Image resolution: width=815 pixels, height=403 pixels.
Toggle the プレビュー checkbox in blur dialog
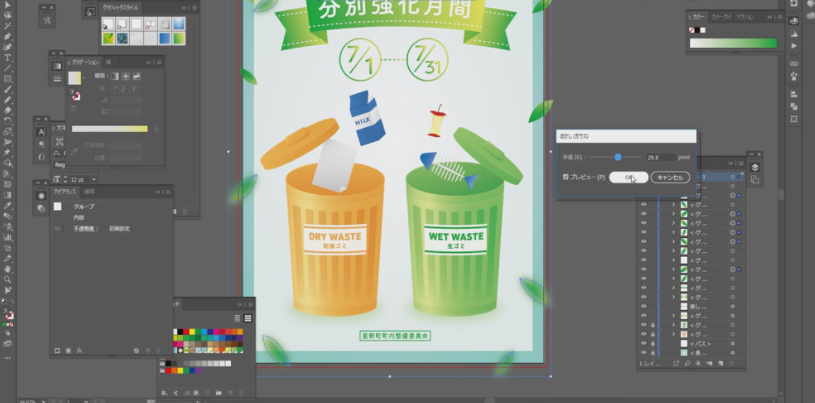(x=566, y=177)
